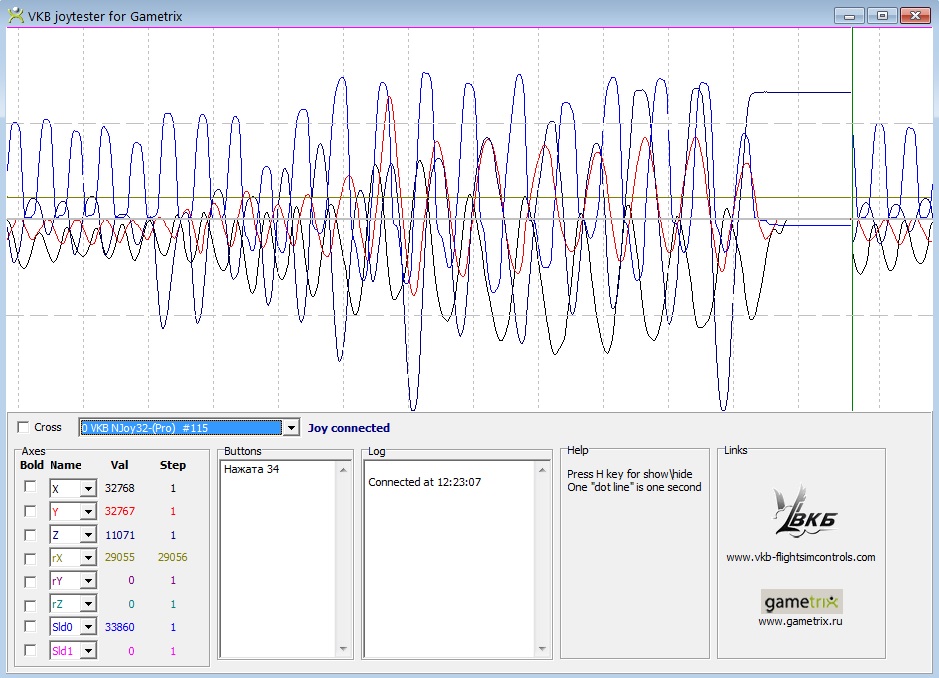Open the rZ axis name dropdown

pyautogui.click(x=88, y=604)
